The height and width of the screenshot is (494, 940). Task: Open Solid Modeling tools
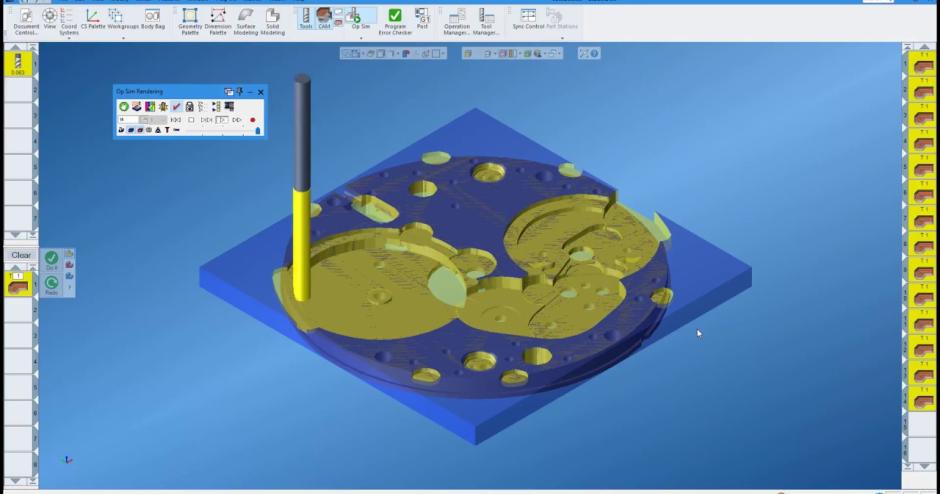coord(272,19)
